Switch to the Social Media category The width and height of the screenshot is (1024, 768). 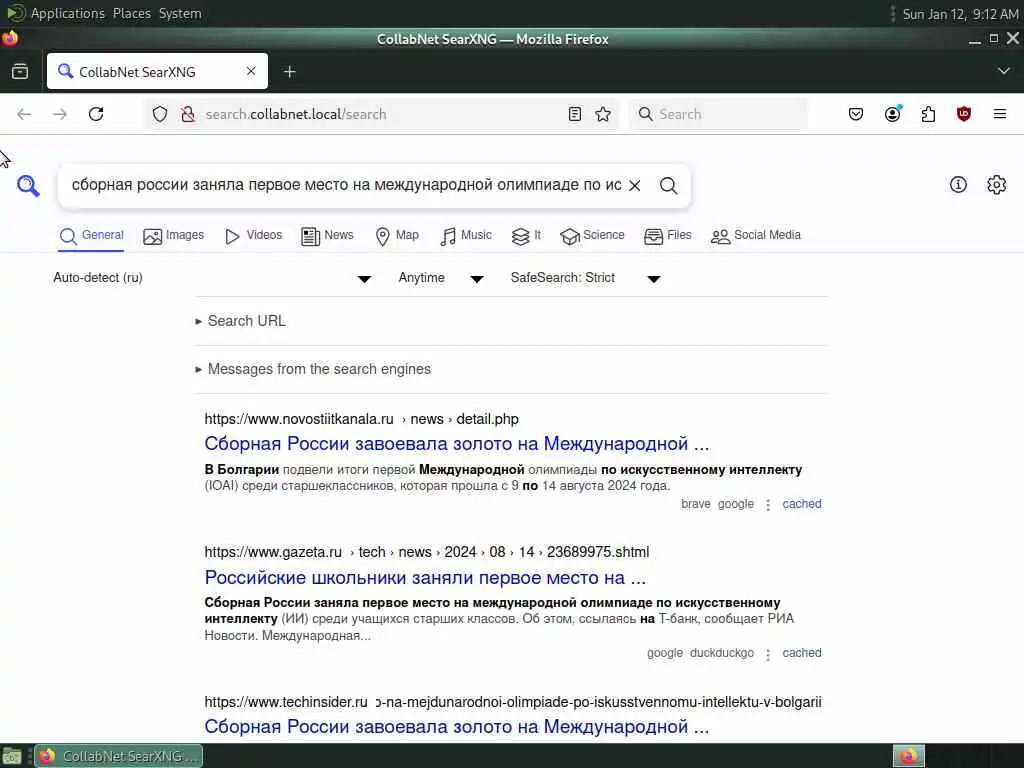click(x=756, y=236)
